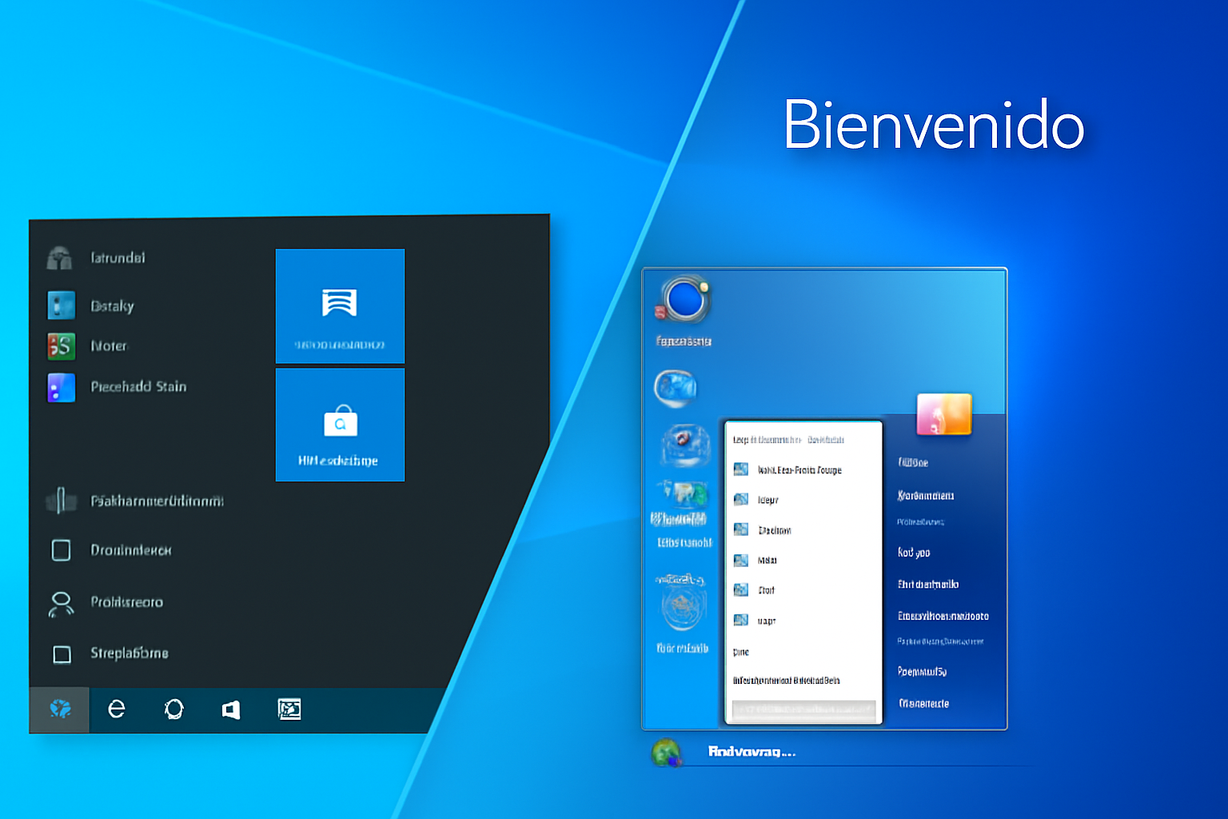This screenshot has height=819, width=1228.
Task: Click the shopping bag icon on the Store tile
Action: [x=340, y=421]
